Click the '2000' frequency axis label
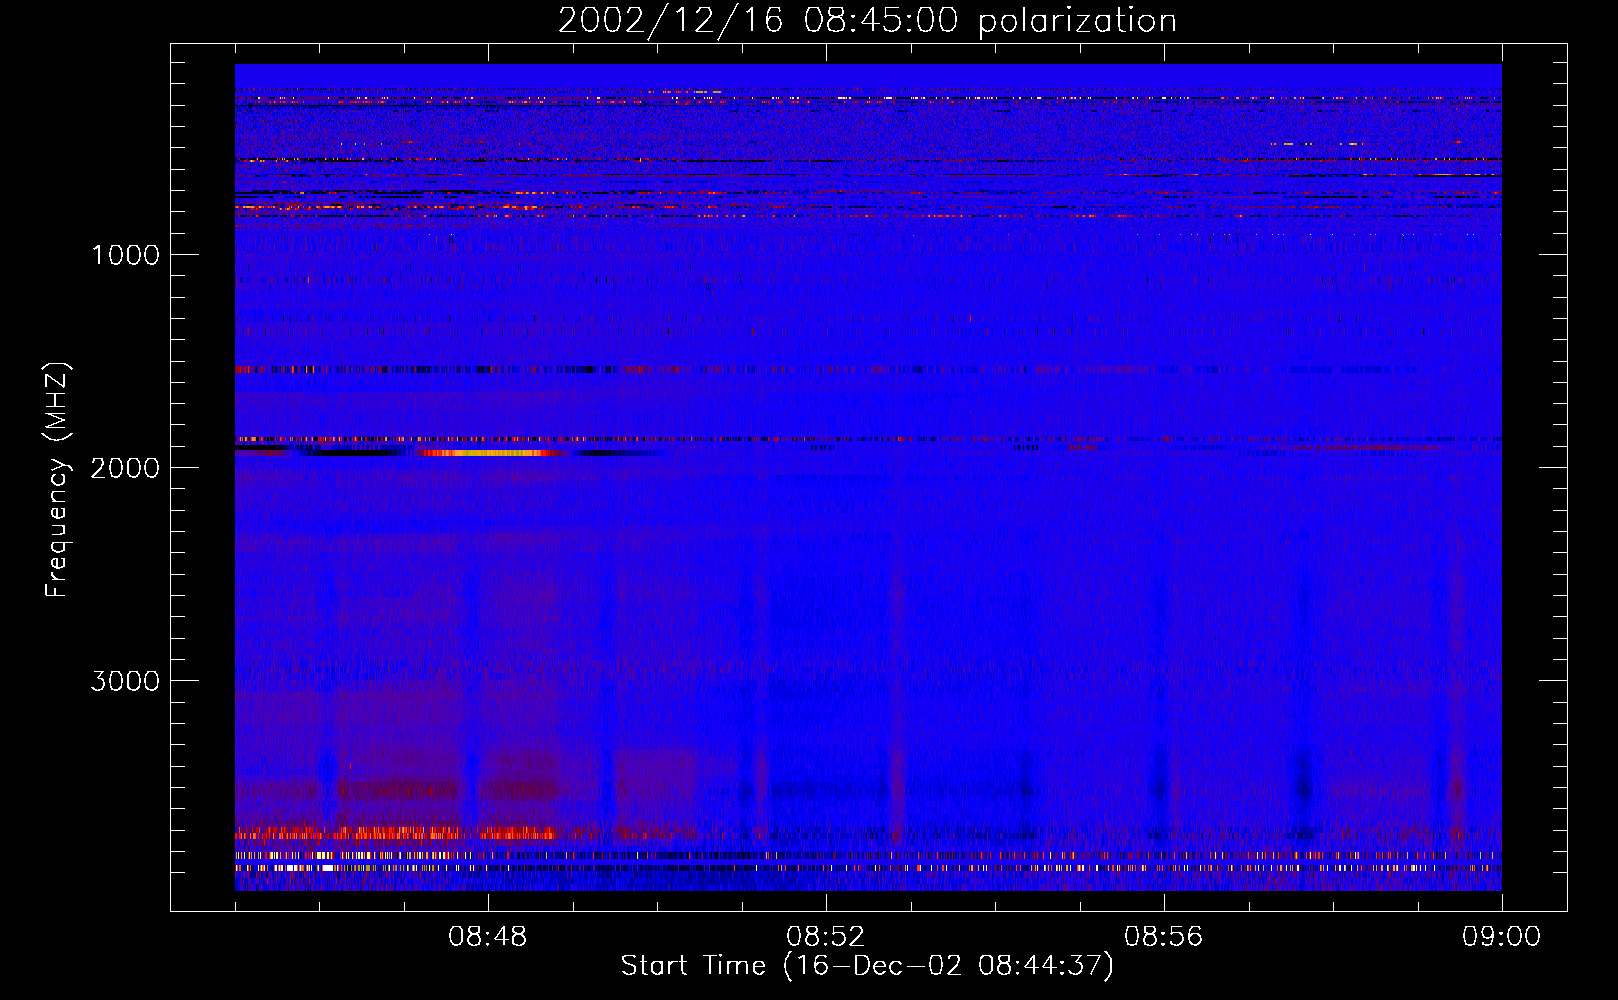1618x1000 pixels. click(125, 468)
